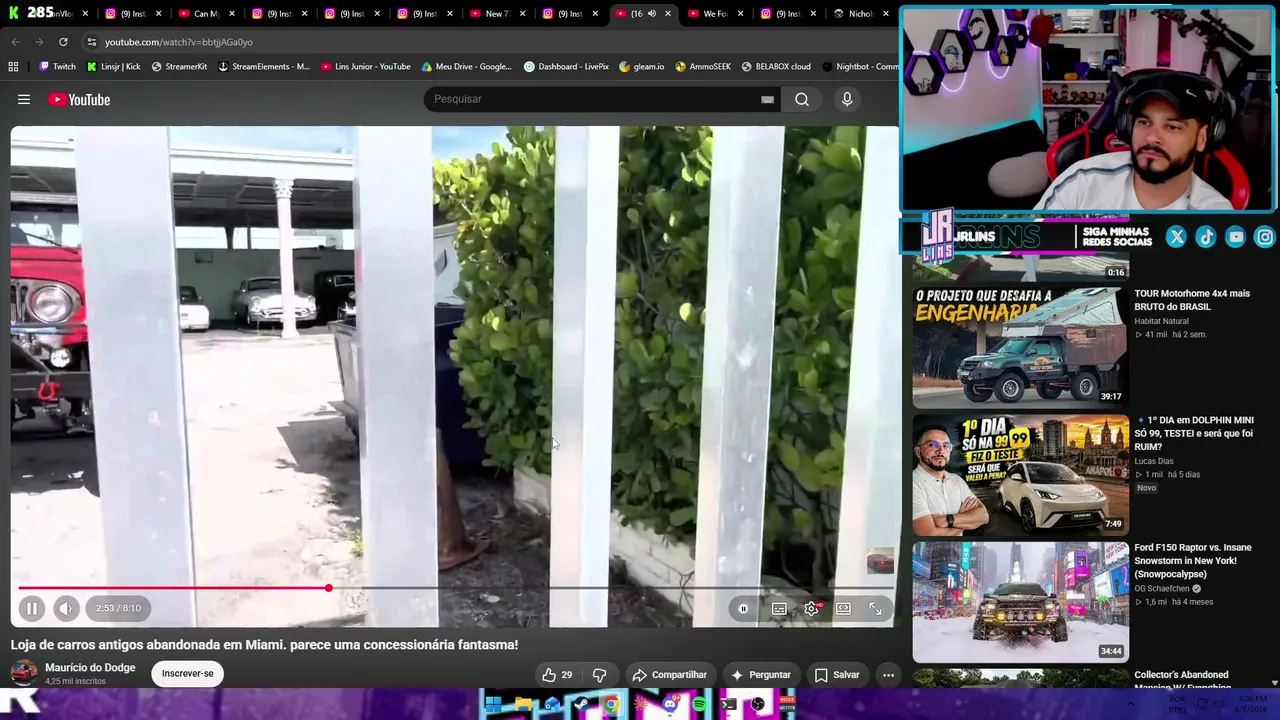Open Dashboard - LivePix bookmark
The image size is (1280, 720).
pyautogui.click(x=566, y=67)
